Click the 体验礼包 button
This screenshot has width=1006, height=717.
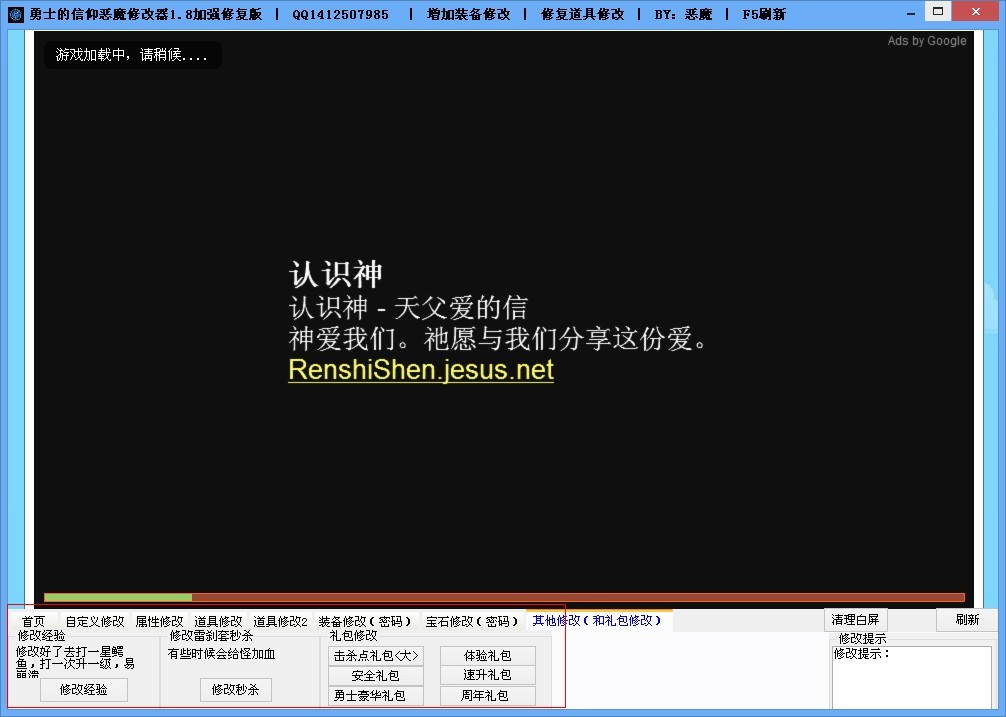tap(488, 655)
